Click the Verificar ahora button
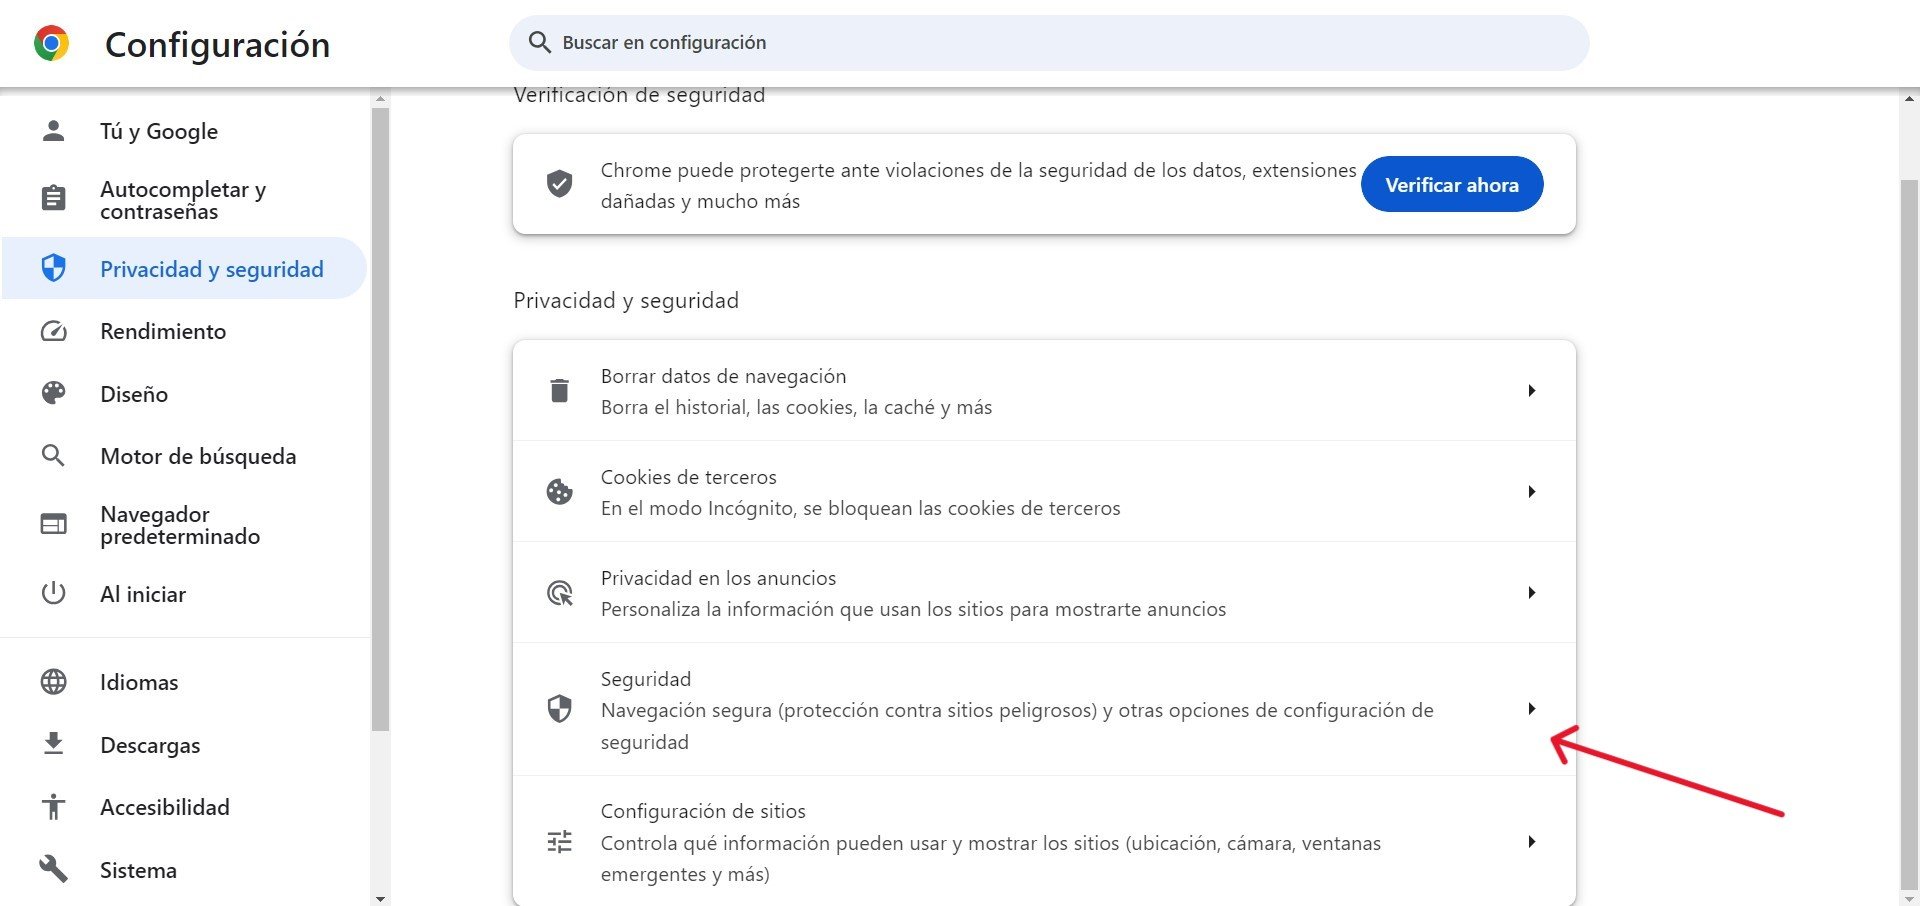Image resolution: width=1920 pixels, height=906 pixels. 1452,184
